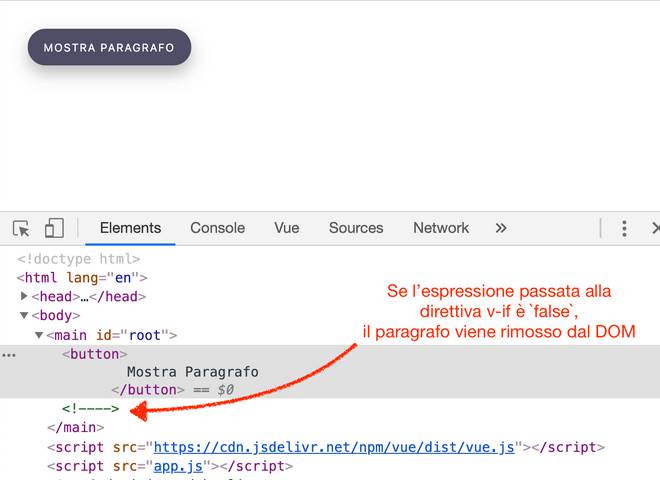The image size is (660, 480).
Task: Open the Network tab
Action: coord(441,228)
